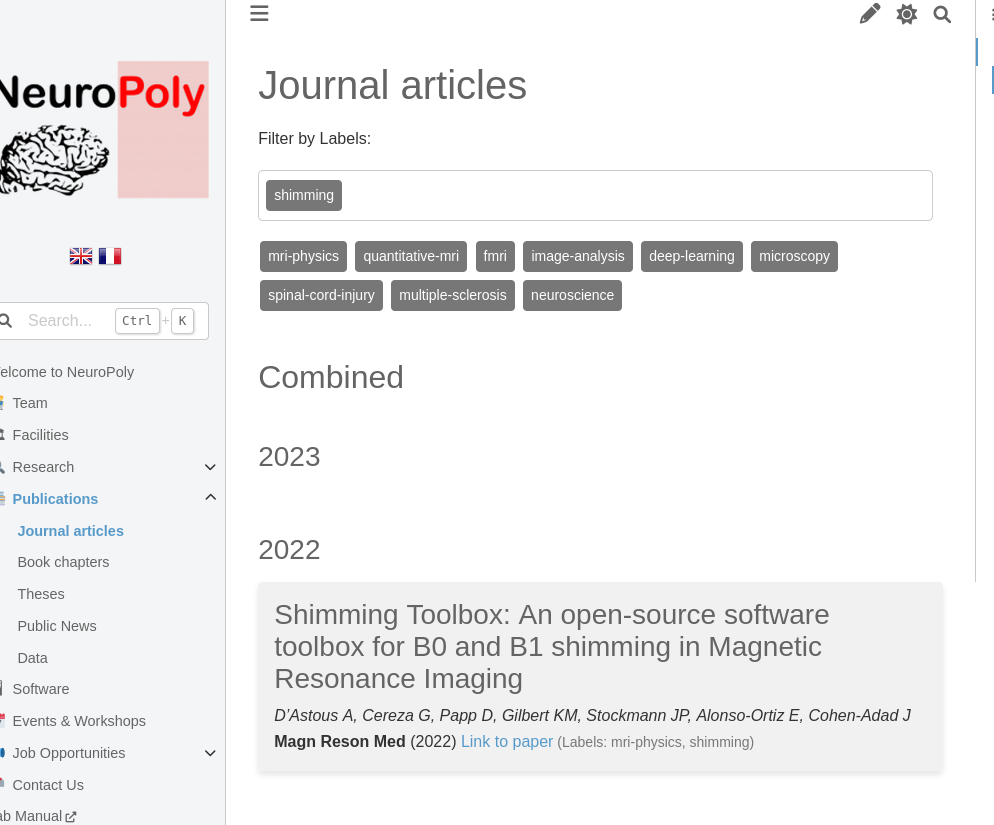Expand the Job Opportunities section
994x825 pixels.
pos(210,753)
